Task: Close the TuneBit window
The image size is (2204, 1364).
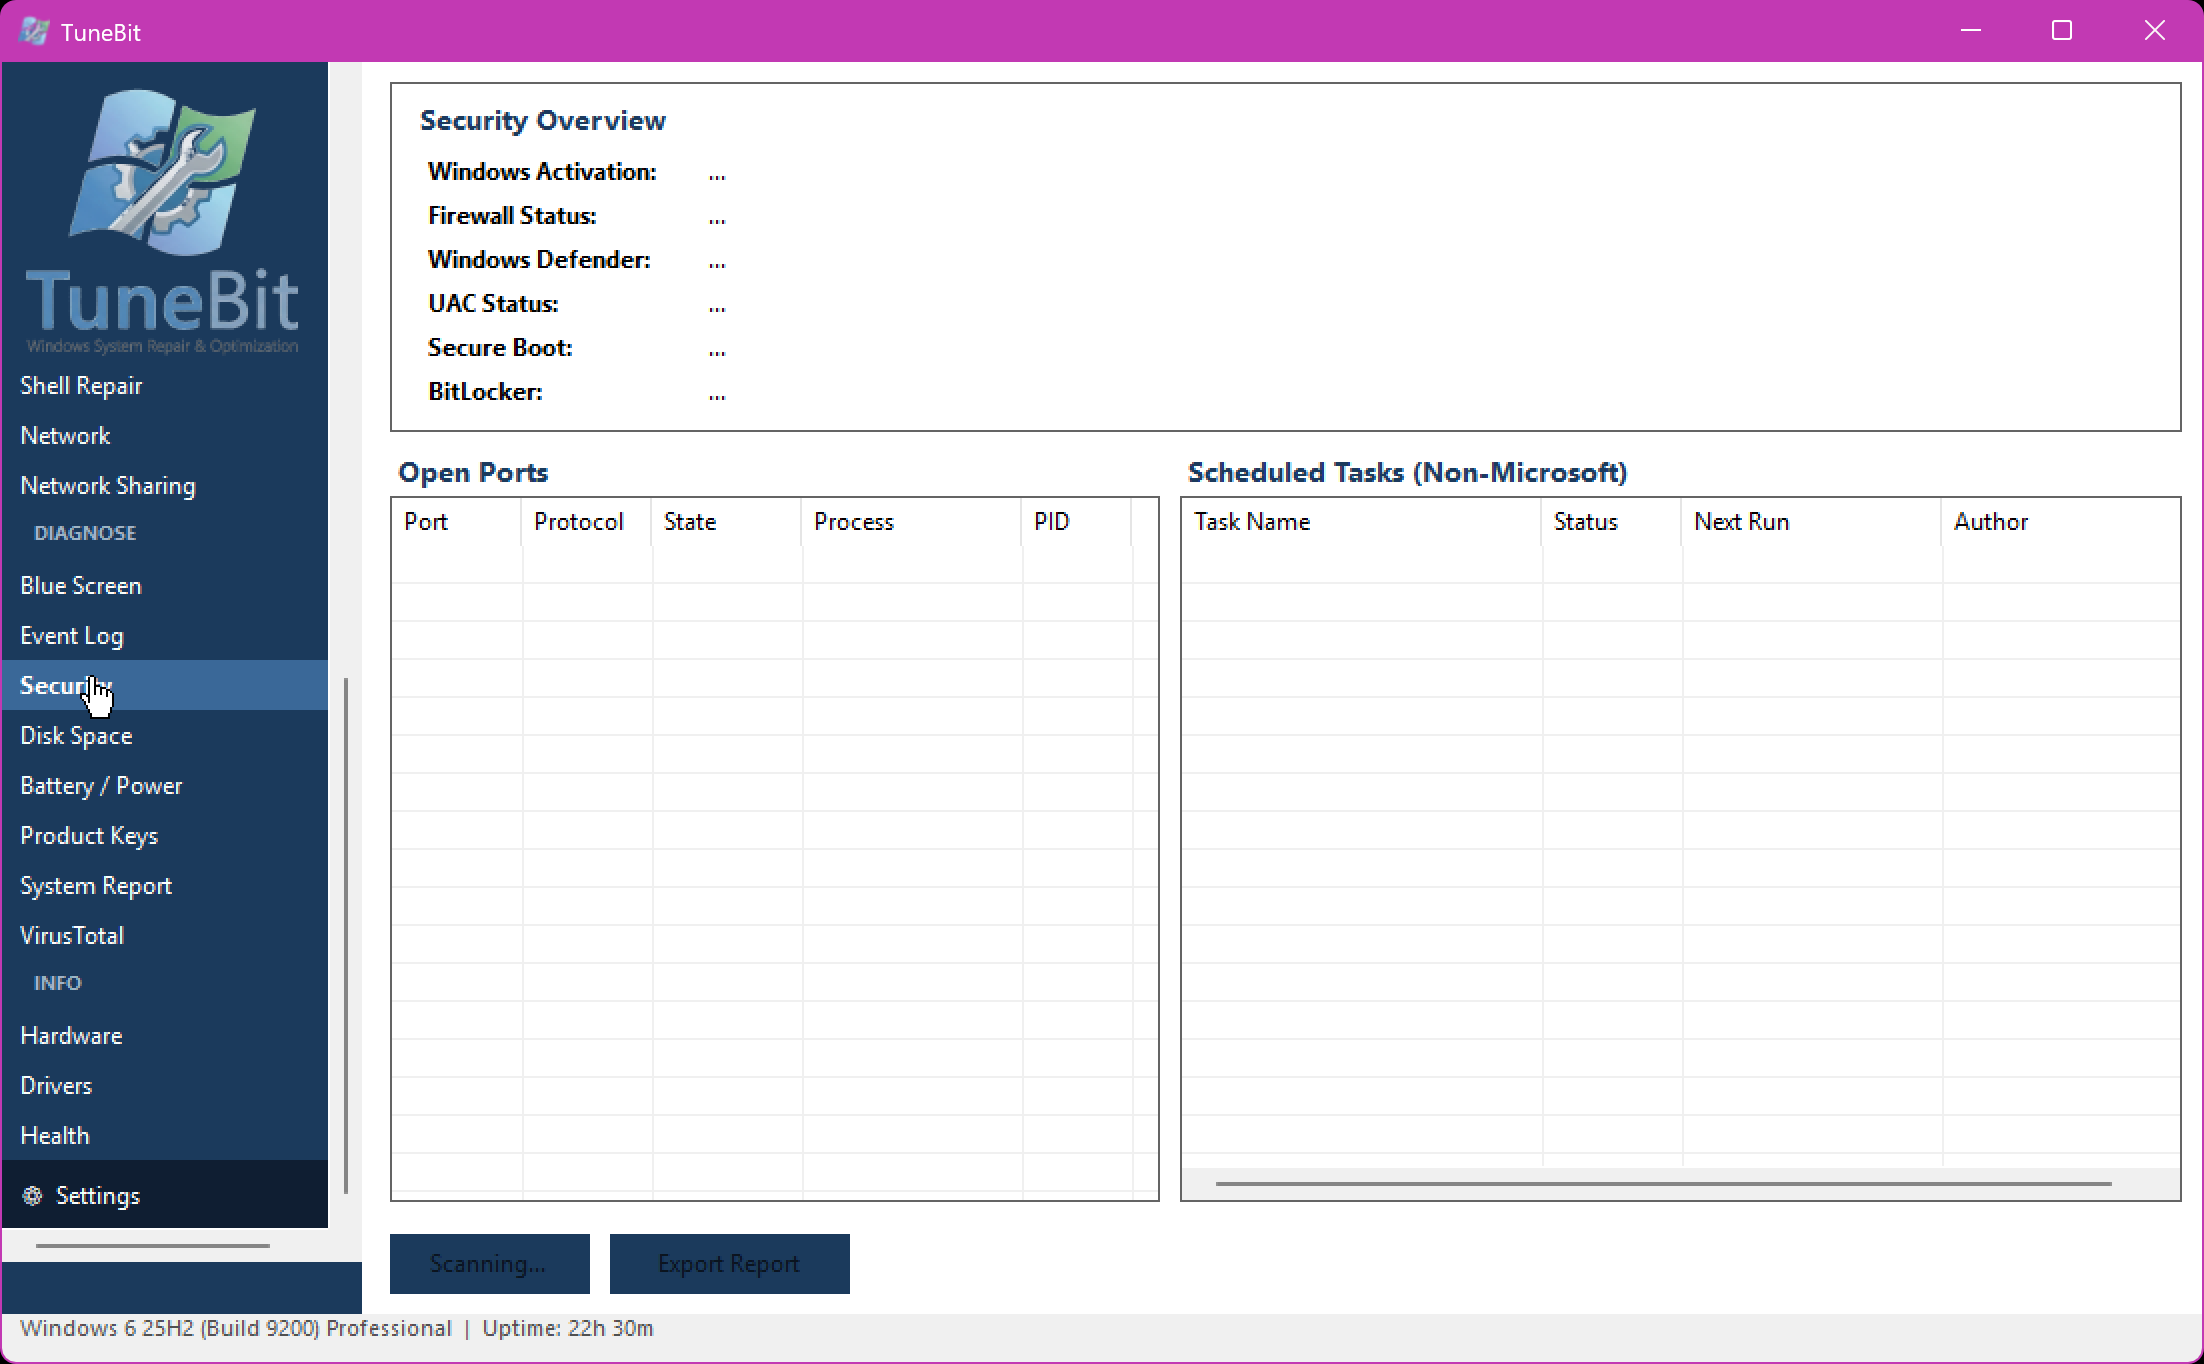Action: coord(2154,31)
